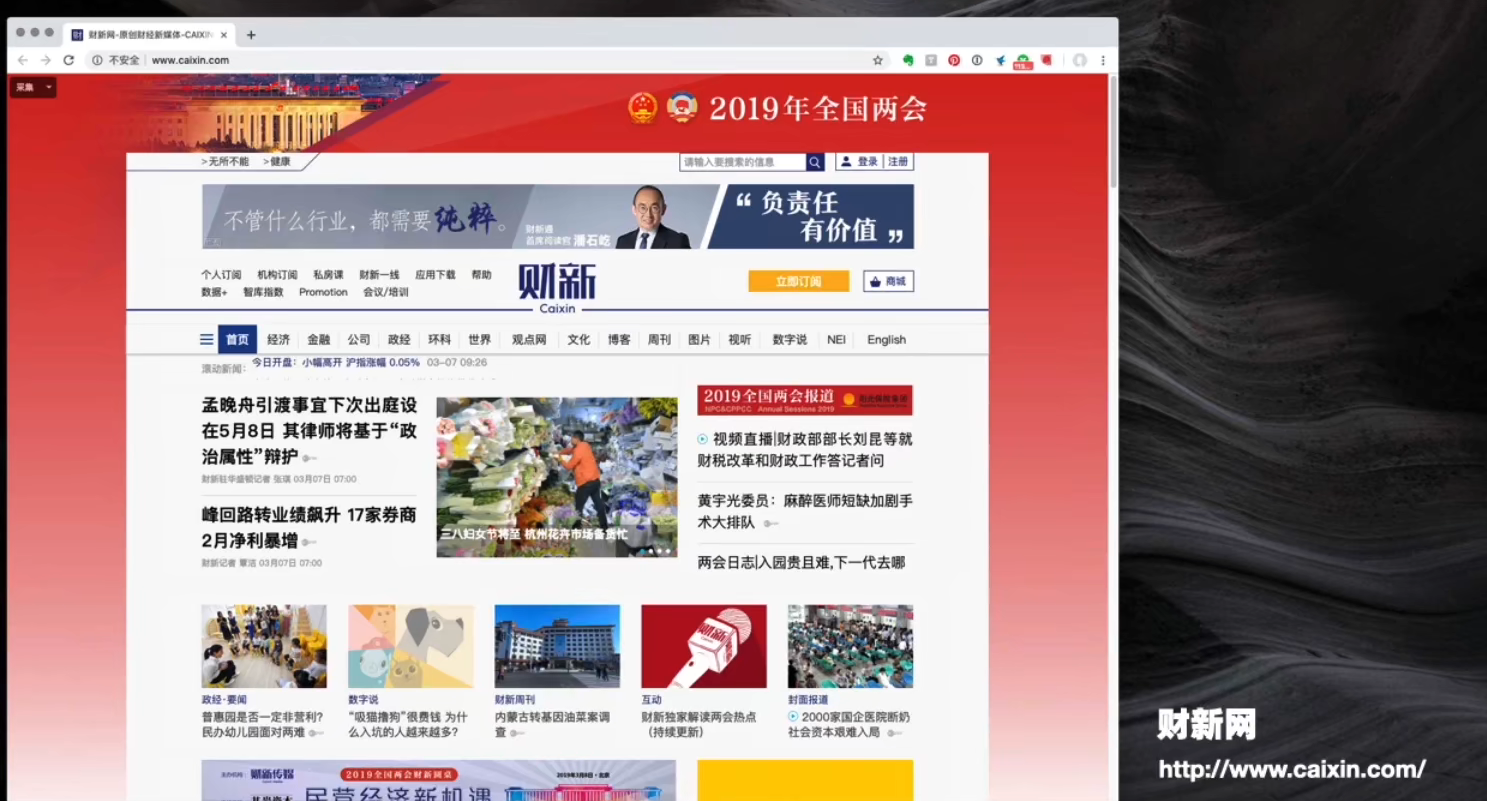The image size is (1487, 801).
Task: Open the new tab plus button
Action: (x=251, y=35)
